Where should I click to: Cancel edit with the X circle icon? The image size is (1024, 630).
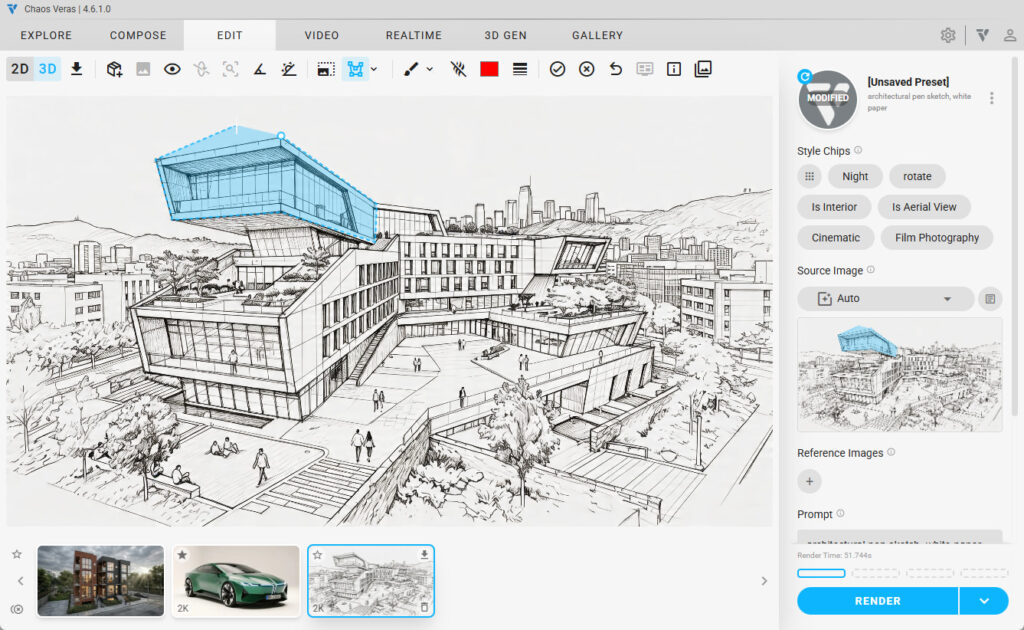click(x=586, y=69)
